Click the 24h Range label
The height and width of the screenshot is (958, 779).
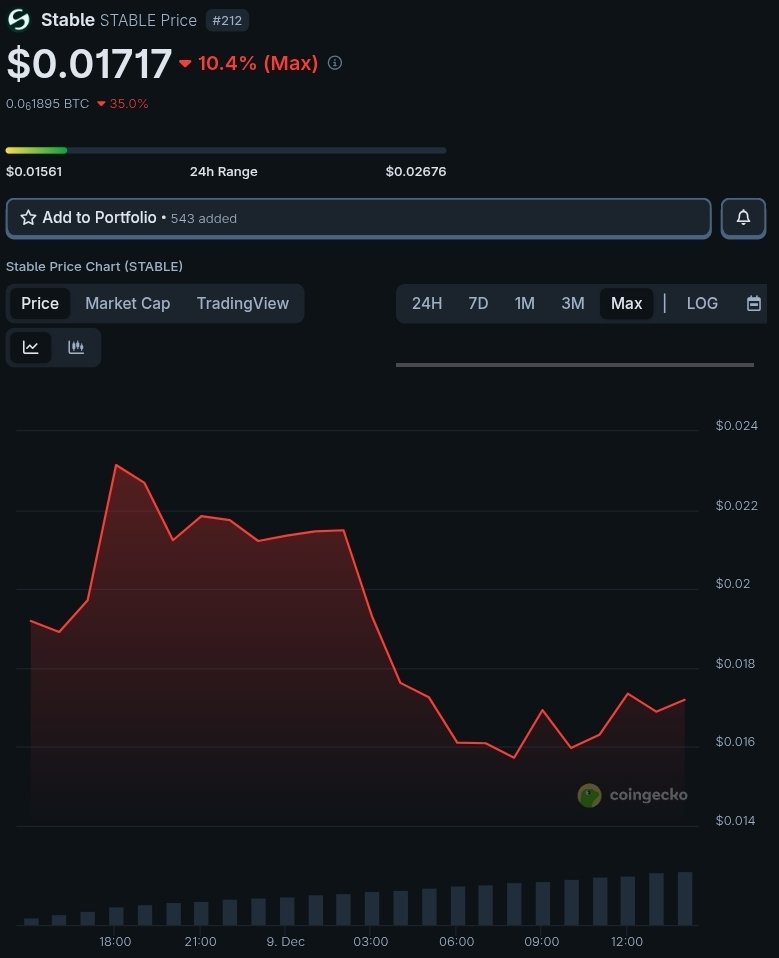pos(223,172)
